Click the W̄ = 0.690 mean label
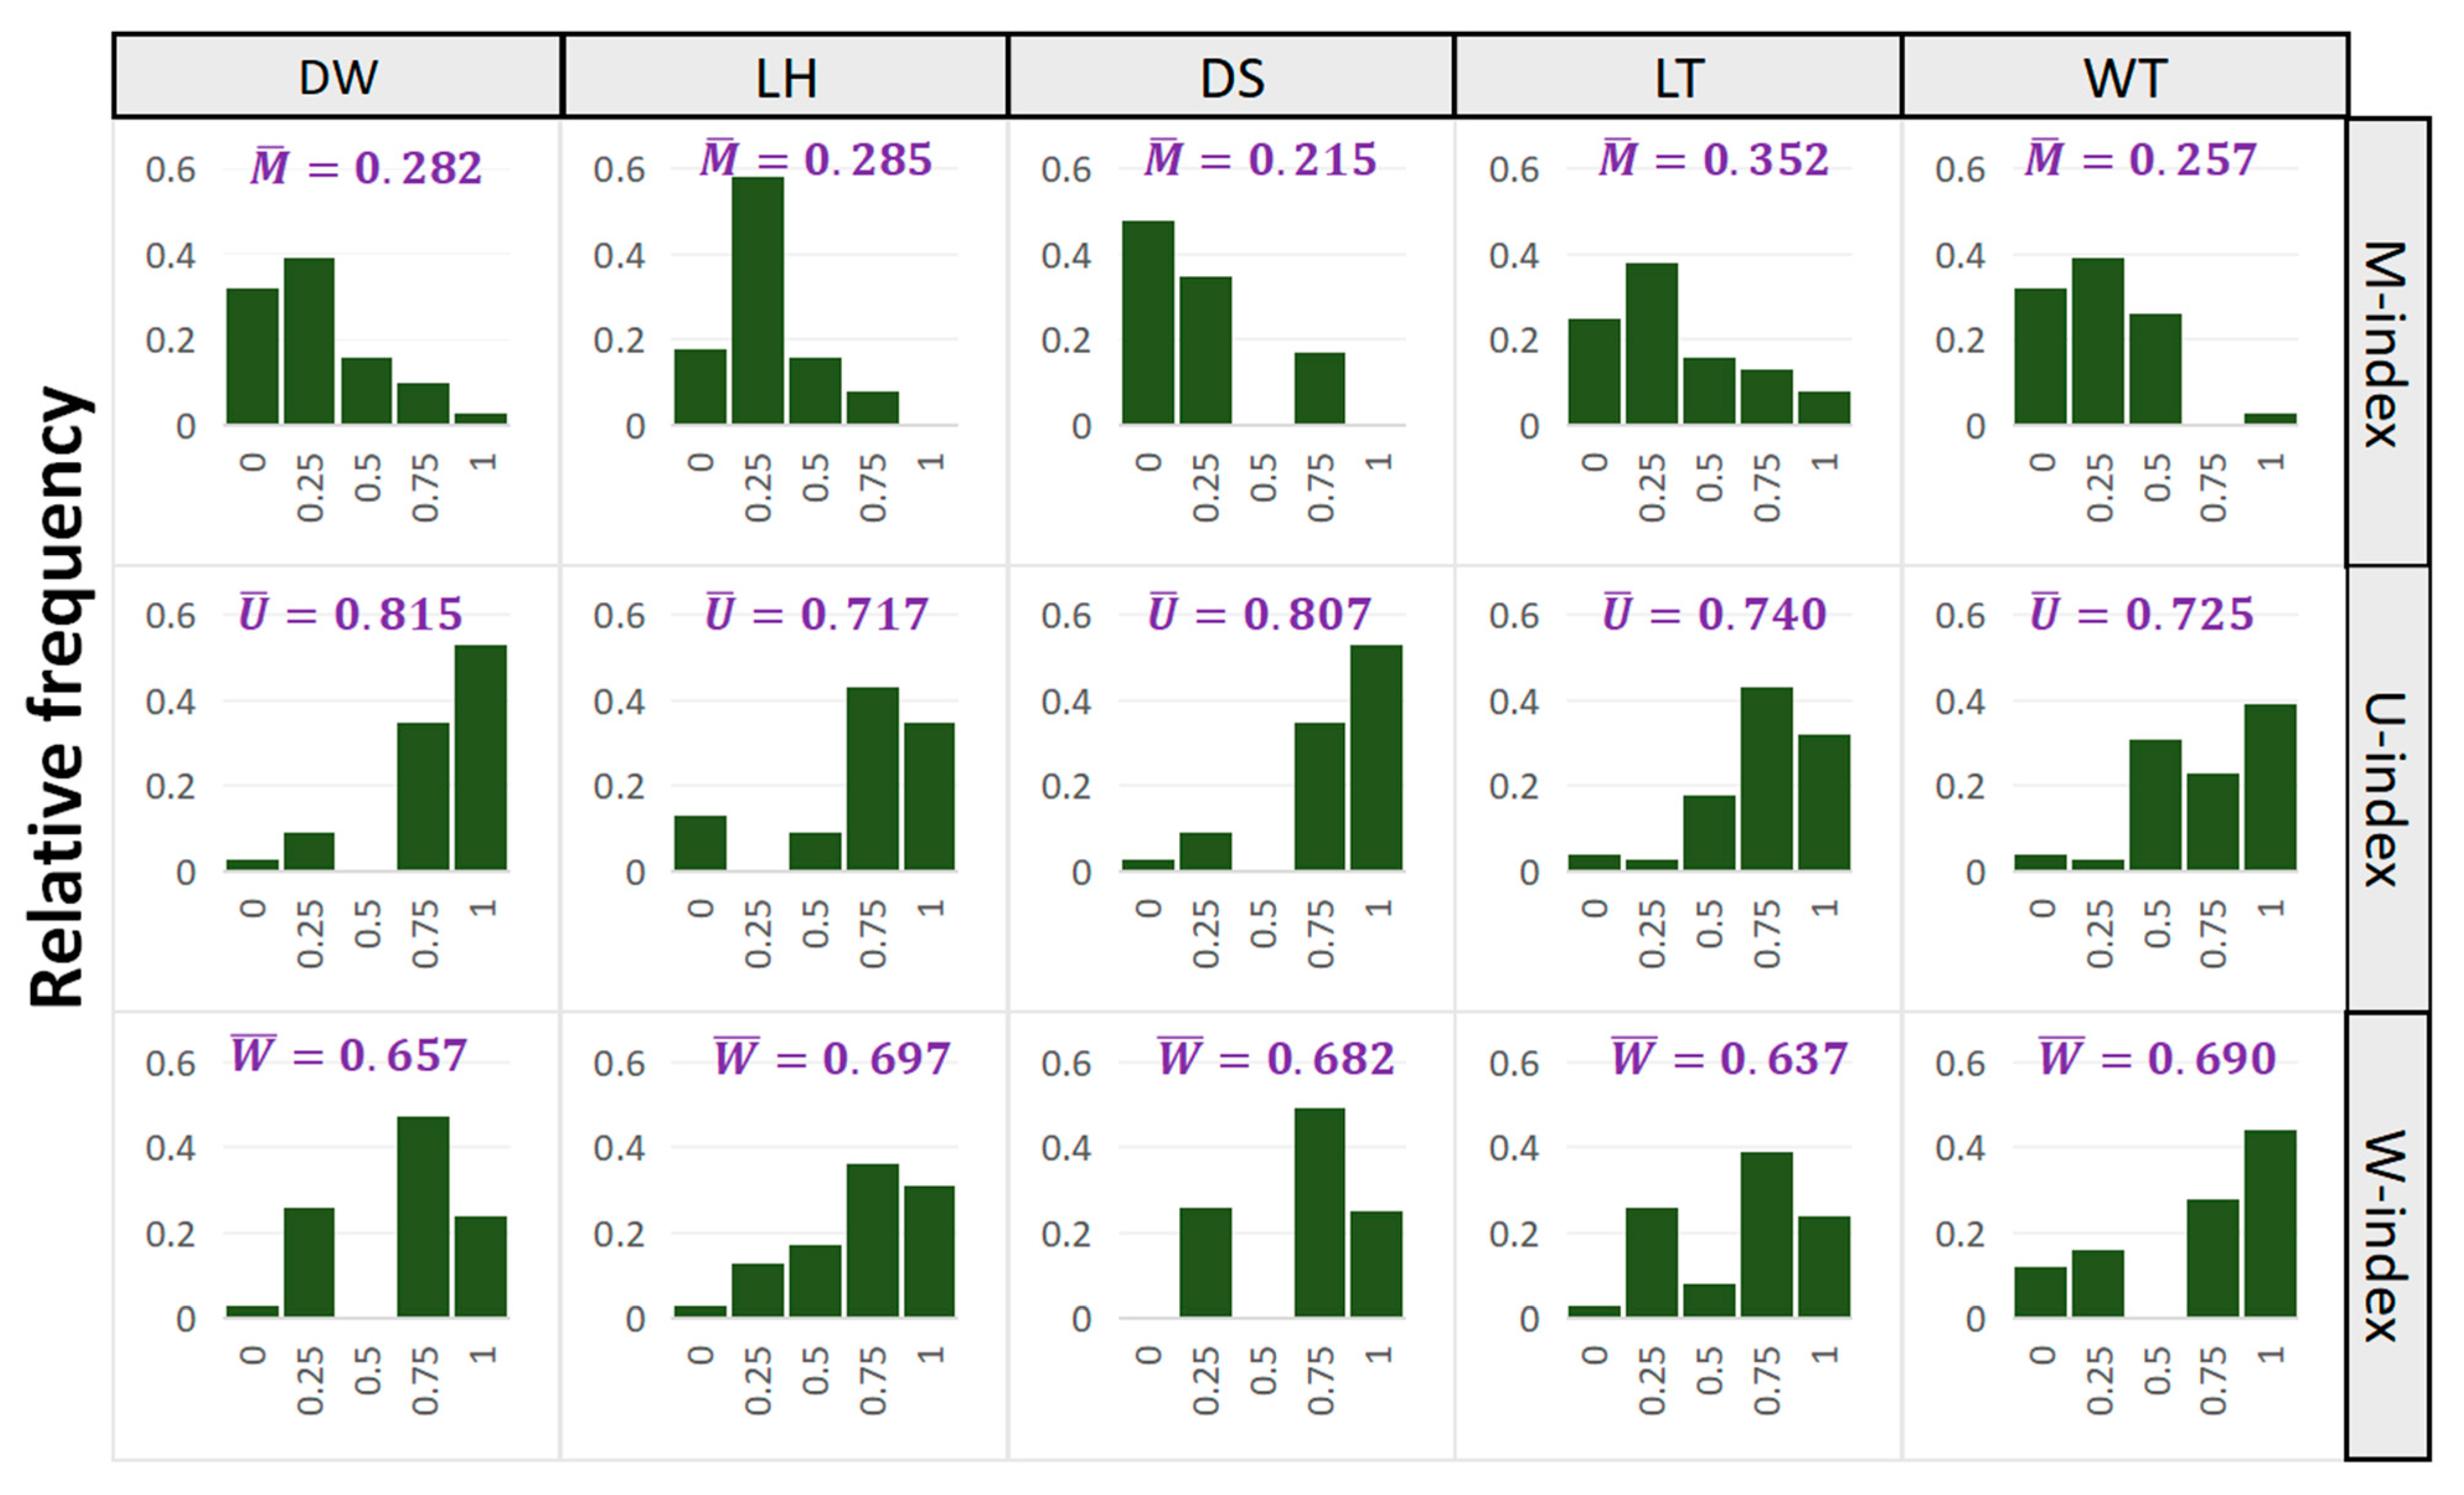 [x=2157, y=1057]
